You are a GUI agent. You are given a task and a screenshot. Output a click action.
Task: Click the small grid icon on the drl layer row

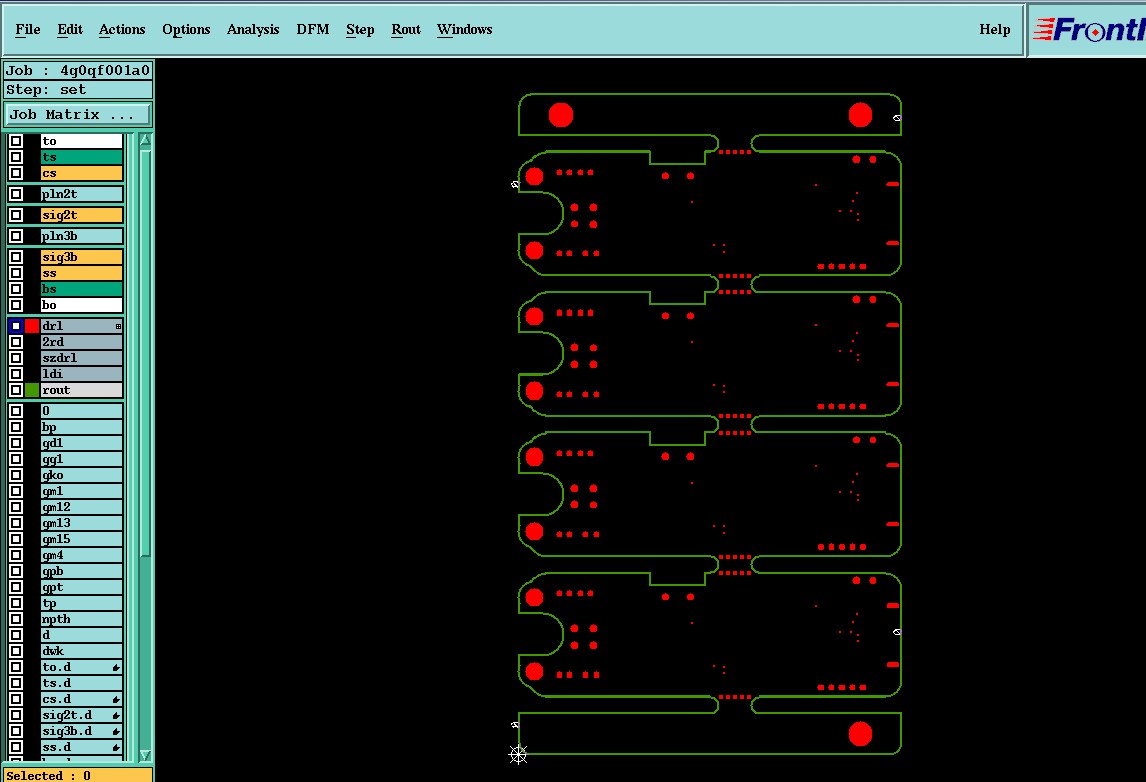point(118,326)
